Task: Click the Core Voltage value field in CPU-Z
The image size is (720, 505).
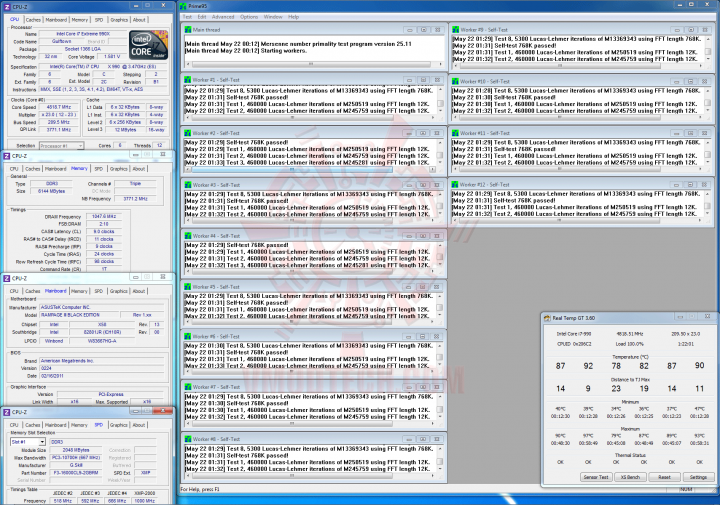Action: [x=112, y=57]
